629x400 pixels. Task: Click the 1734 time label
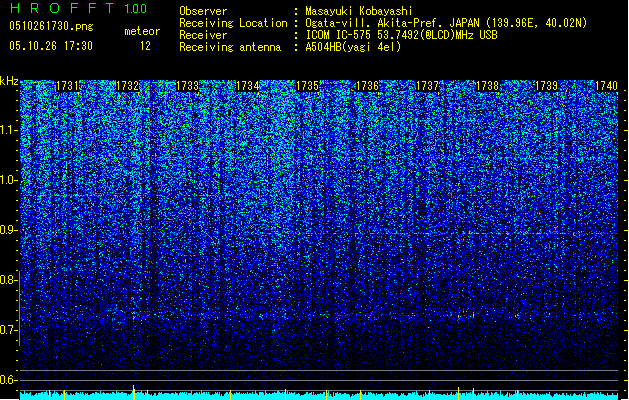(248, 86)
